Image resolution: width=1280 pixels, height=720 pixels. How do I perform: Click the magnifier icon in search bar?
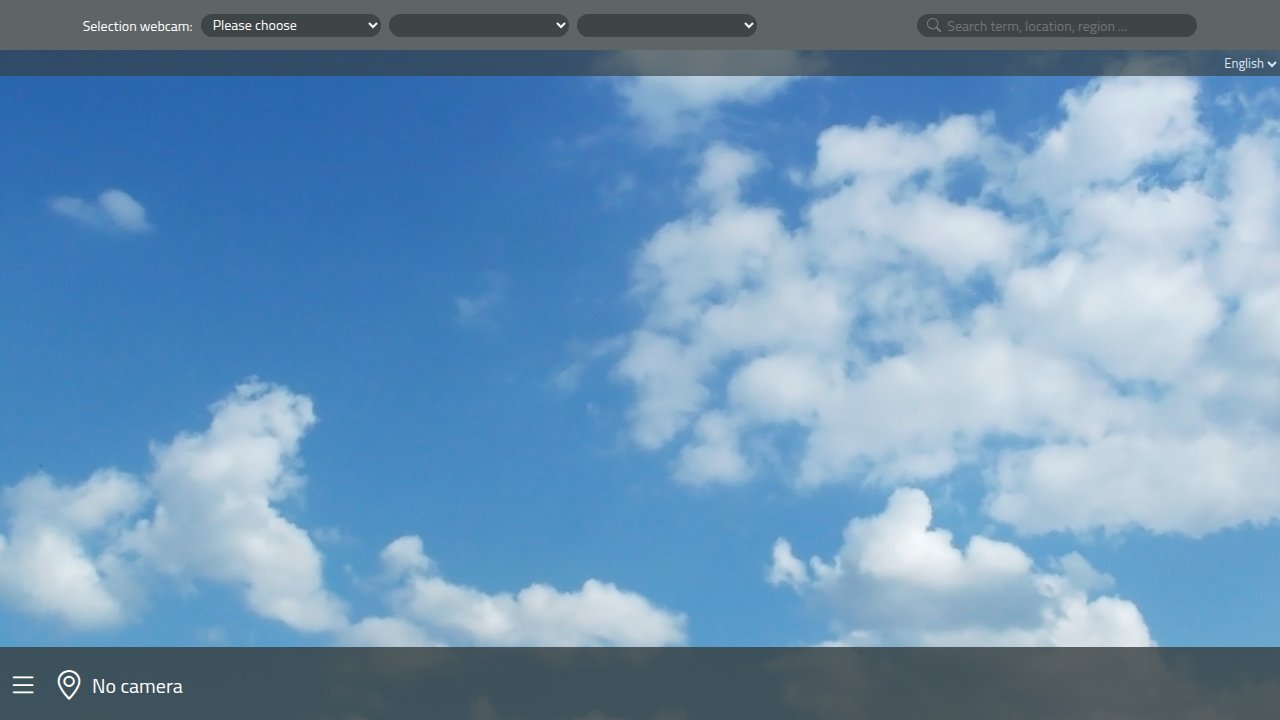pos(933,26)
